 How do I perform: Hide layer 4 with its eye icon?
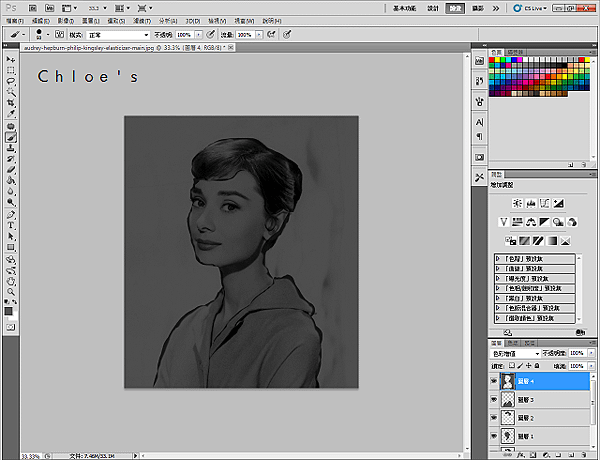(x=494, y=381)
